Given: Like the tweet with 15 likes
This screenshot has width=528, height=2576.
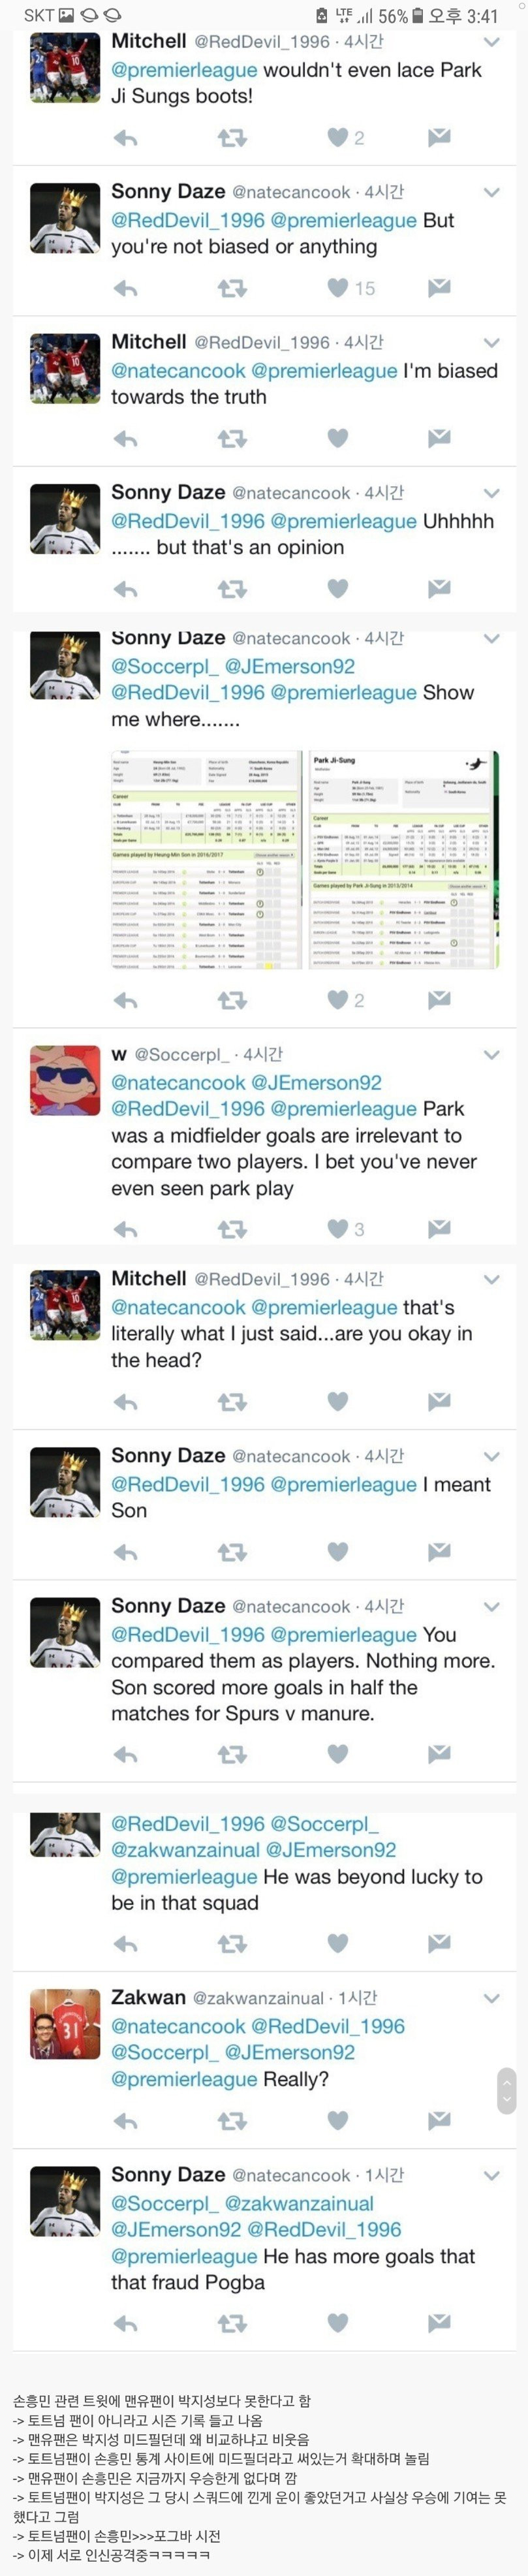Looking at the screenshot, I should pyautogui.click(x=338, y=288).
